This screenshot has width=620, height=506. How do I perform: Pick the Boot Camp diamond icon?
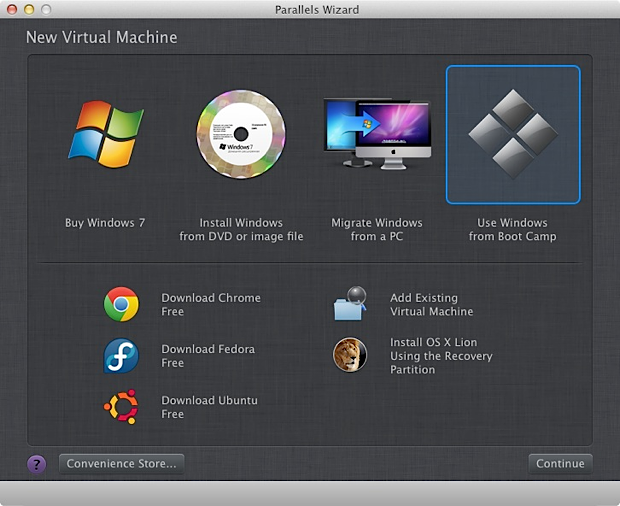pyautogui.click(x=513, y=134)
